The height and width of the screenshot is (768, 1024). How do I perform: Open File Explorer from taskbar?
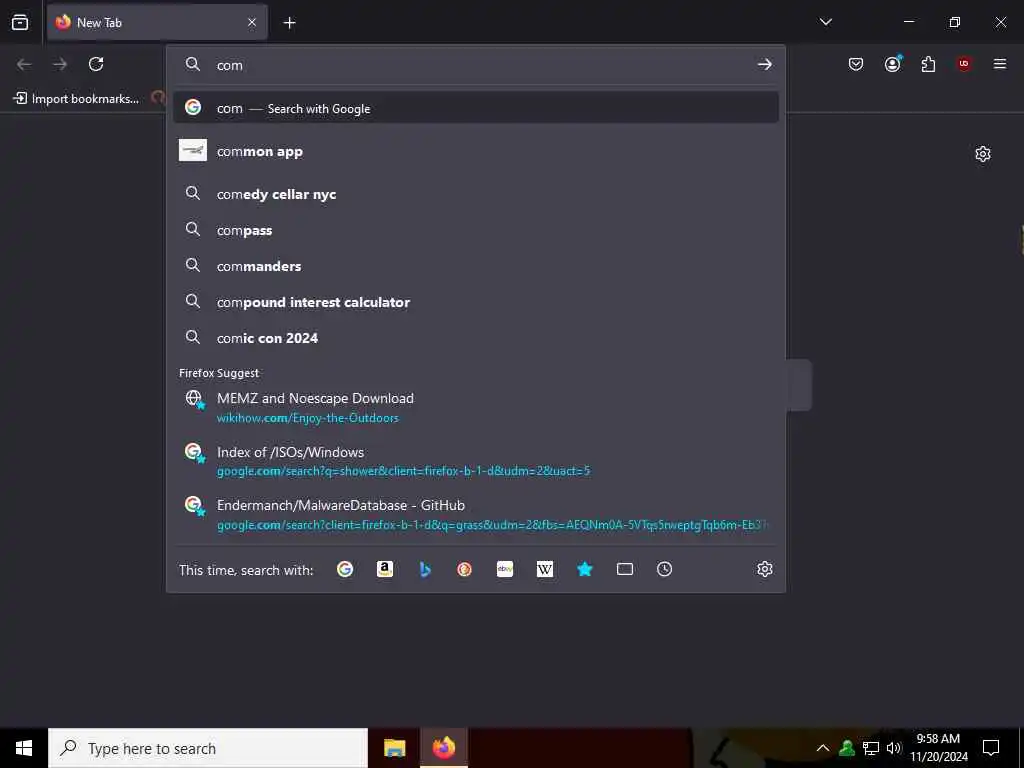(x=394, y=748)
